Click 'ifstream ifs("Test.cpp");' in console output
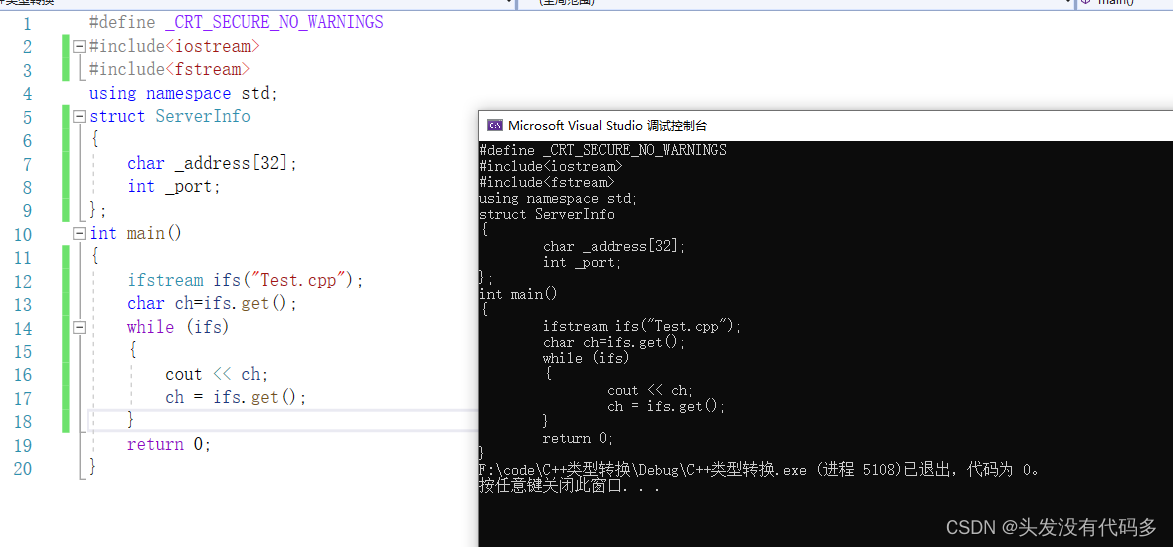1173x547 pixels. (x=642, y=327)
